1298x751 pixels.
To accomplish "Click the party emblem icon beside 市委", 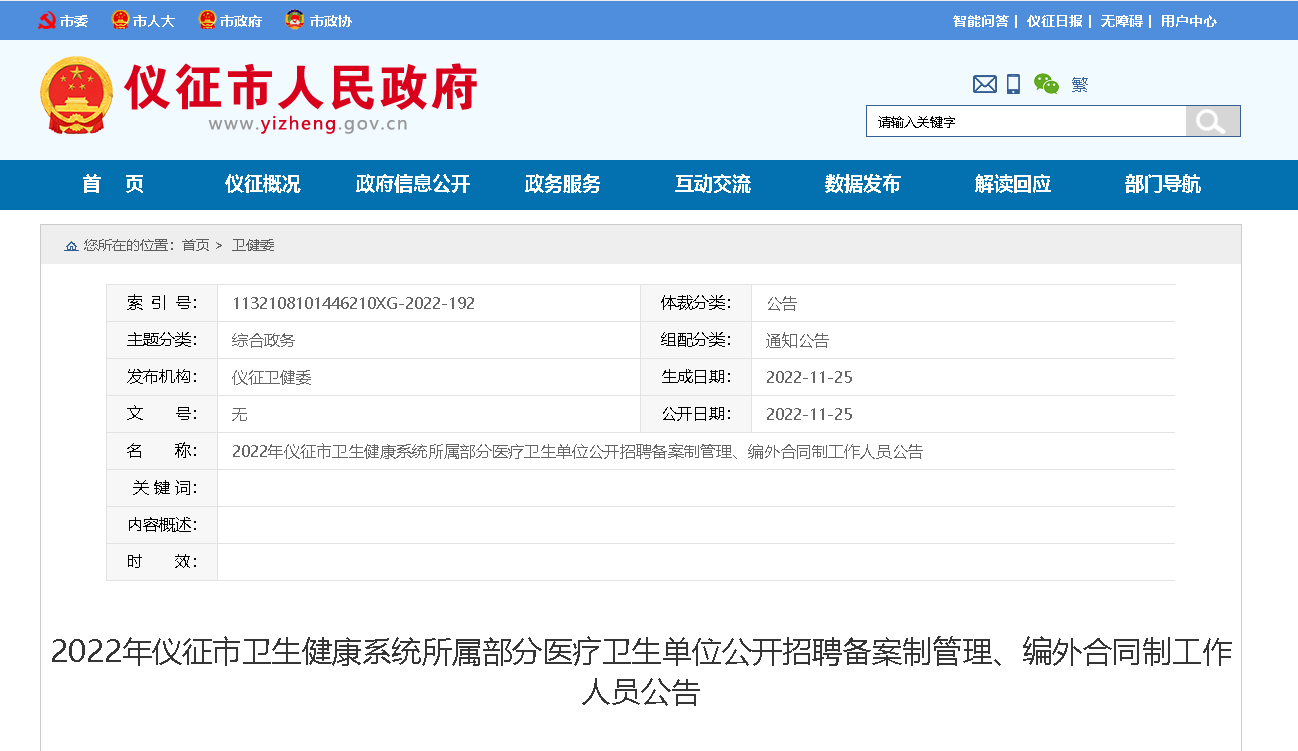I will click(46, 20).
